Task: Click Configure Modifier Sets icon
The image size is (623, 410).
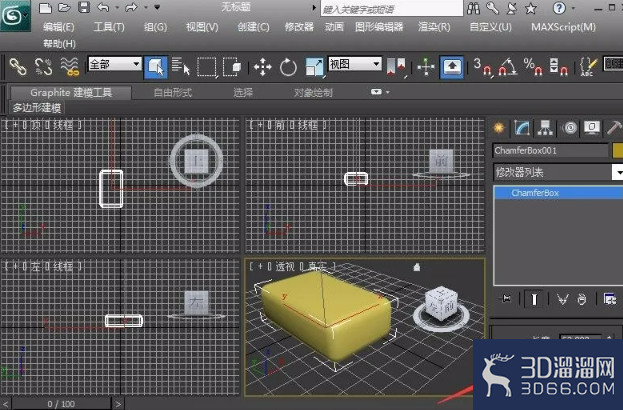Action: click(x=609, y=298)
